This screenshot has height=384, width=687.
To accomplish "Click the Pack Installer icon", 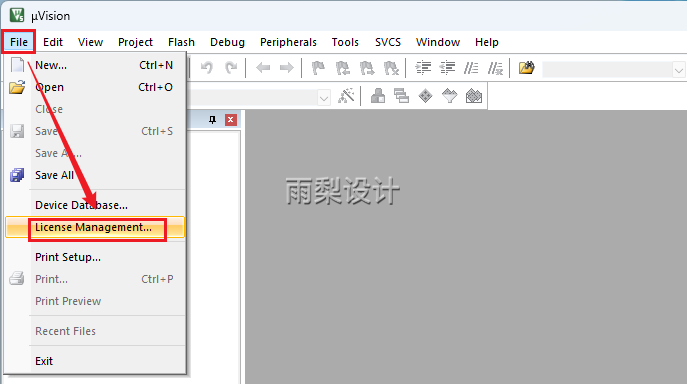I will coord(474,96).
